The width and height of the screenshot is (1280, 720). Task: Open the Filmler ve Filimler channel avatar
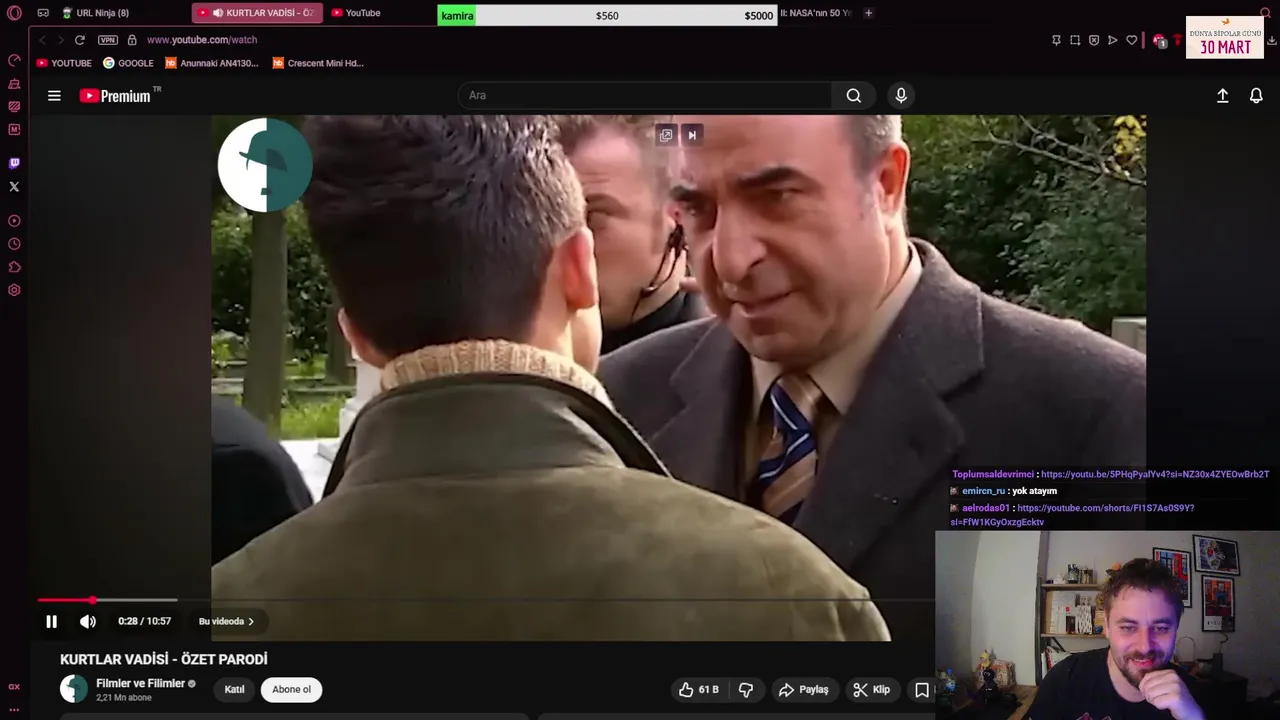click(x=74, y=689)
